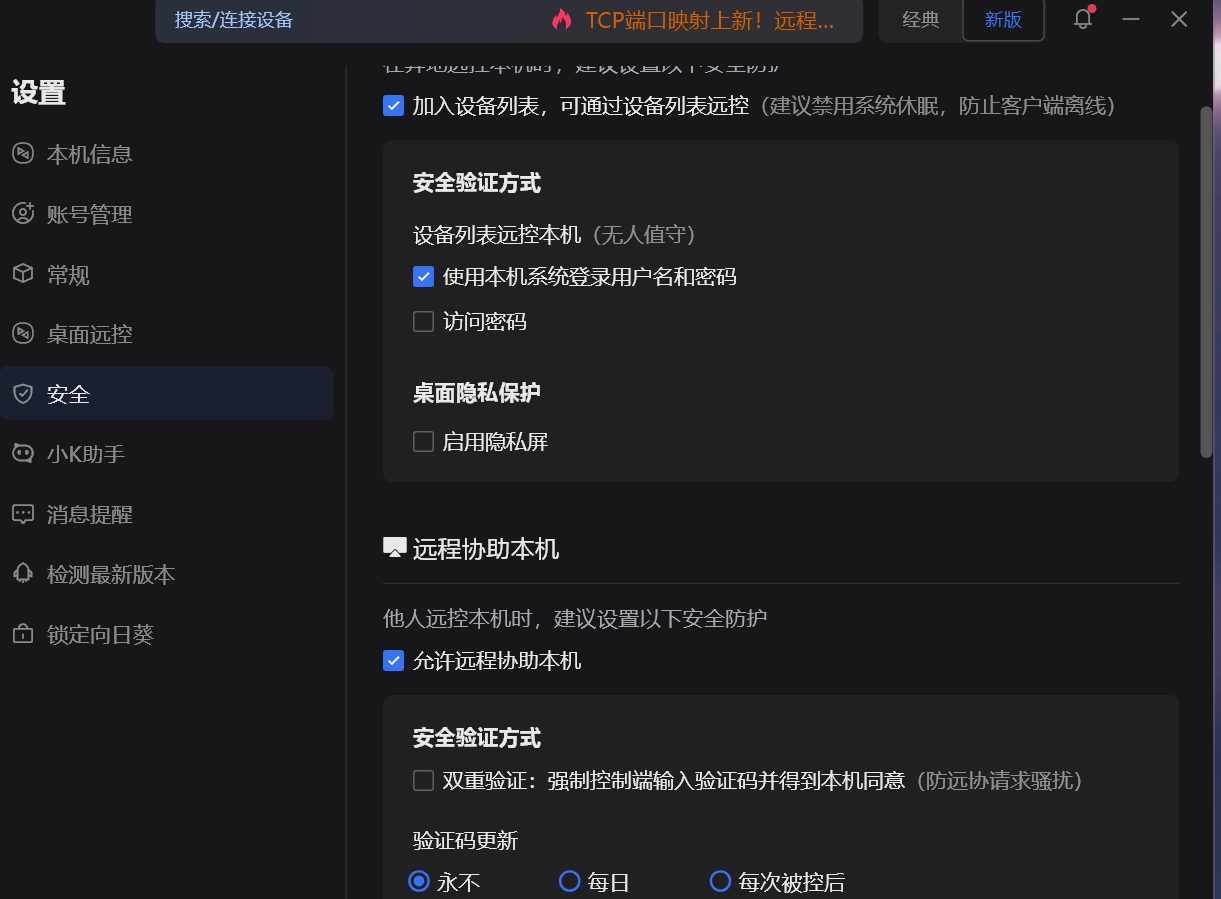This screenshot has height=899, width=1221.
Task: Open 账号管理 settings page
Action: pos(167,214)
